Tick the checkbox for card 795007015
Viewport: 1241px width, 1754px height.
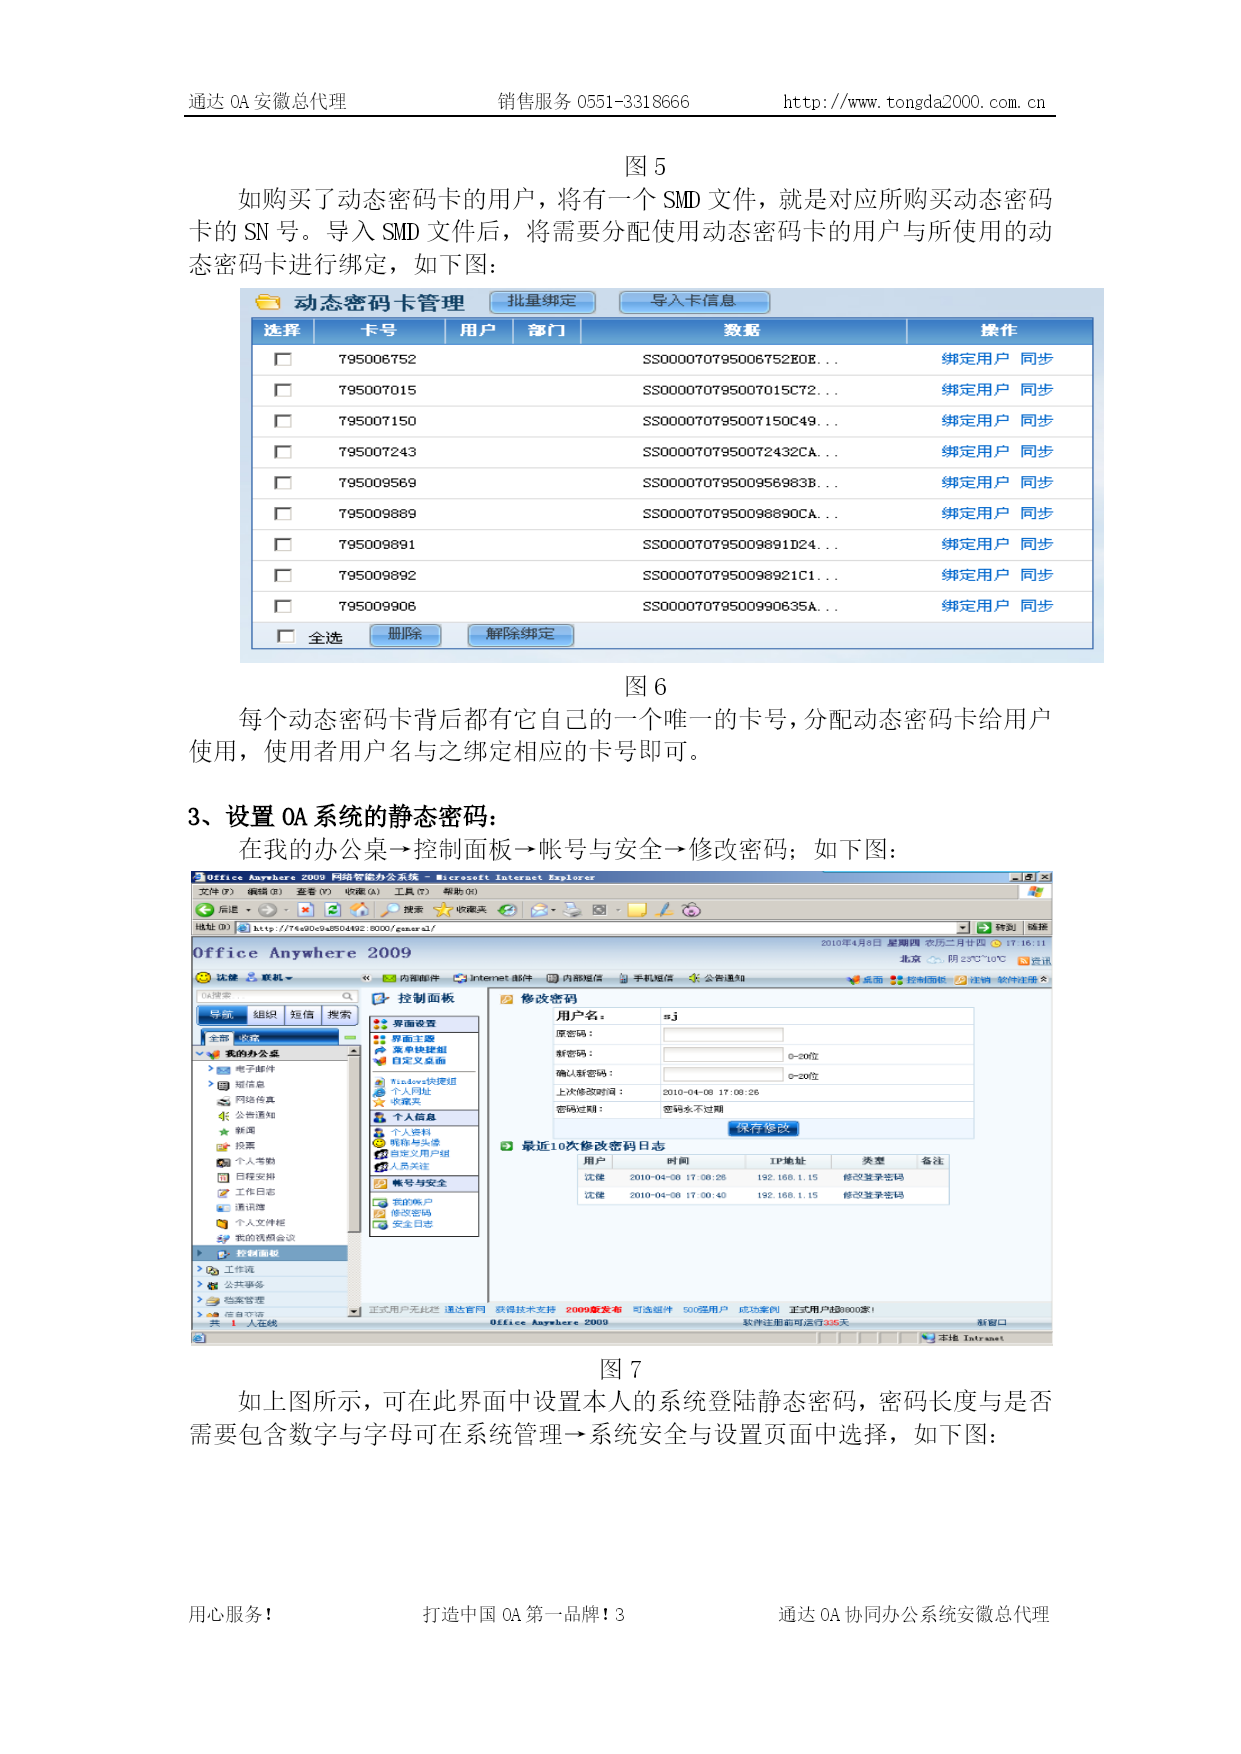[x=283, y=390]
